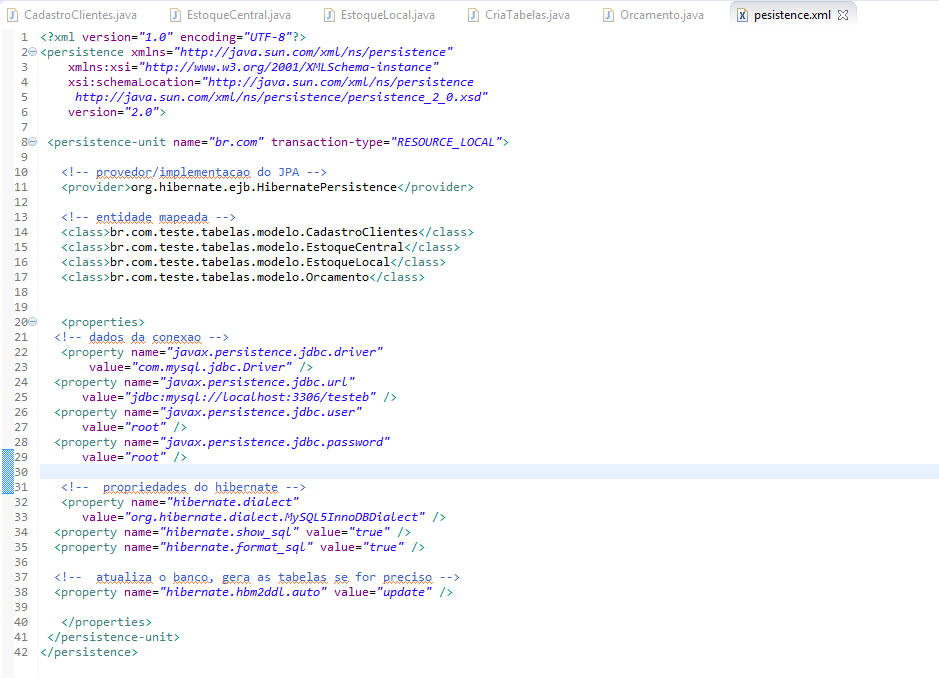The height and width of the screenshot is (678, 939).
Task: Click the closing </persistence> tag on line 42
Action: click(89, 652)
